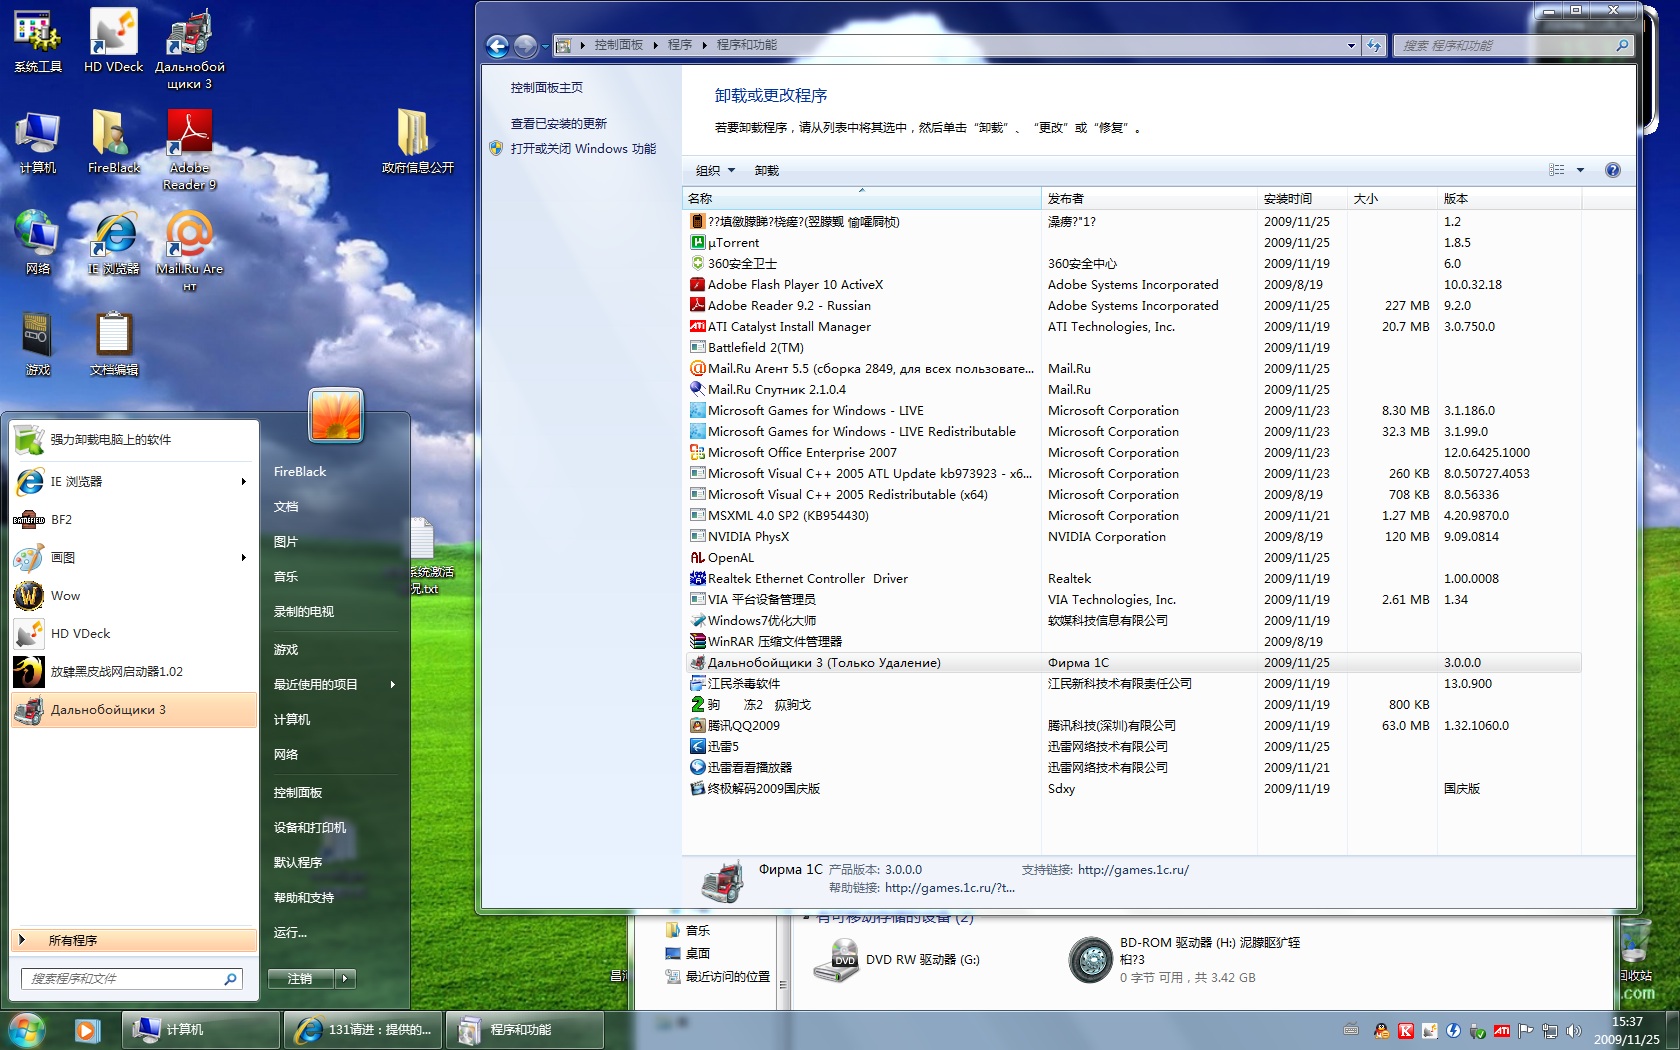Open Wow from the Start menu
The image size is (1680, 1050).
click(x=65, y=596)
